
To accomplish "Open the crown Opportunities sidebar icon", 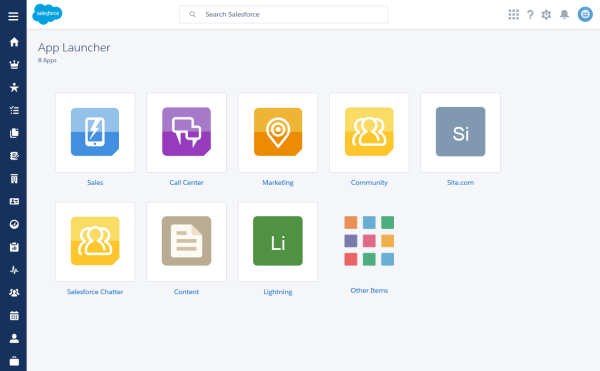I will [x=14, y=65].
